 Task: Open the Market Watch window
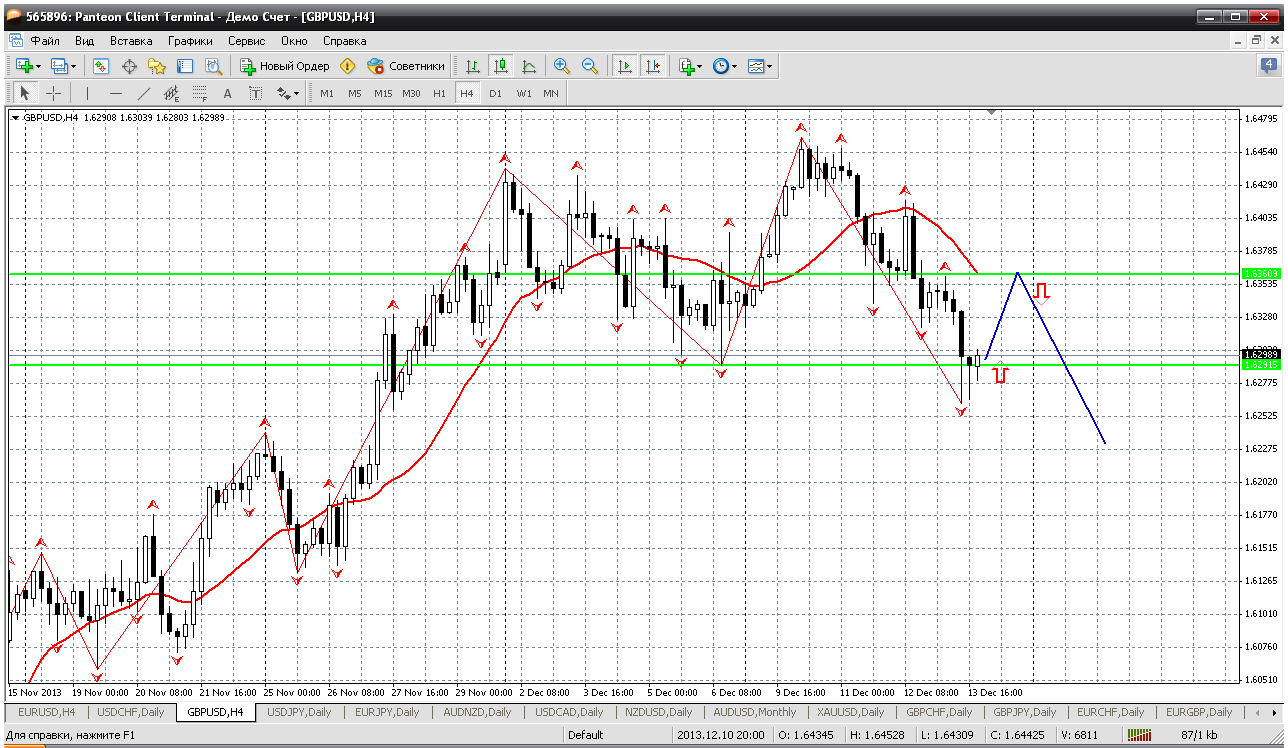pos(101,66)
